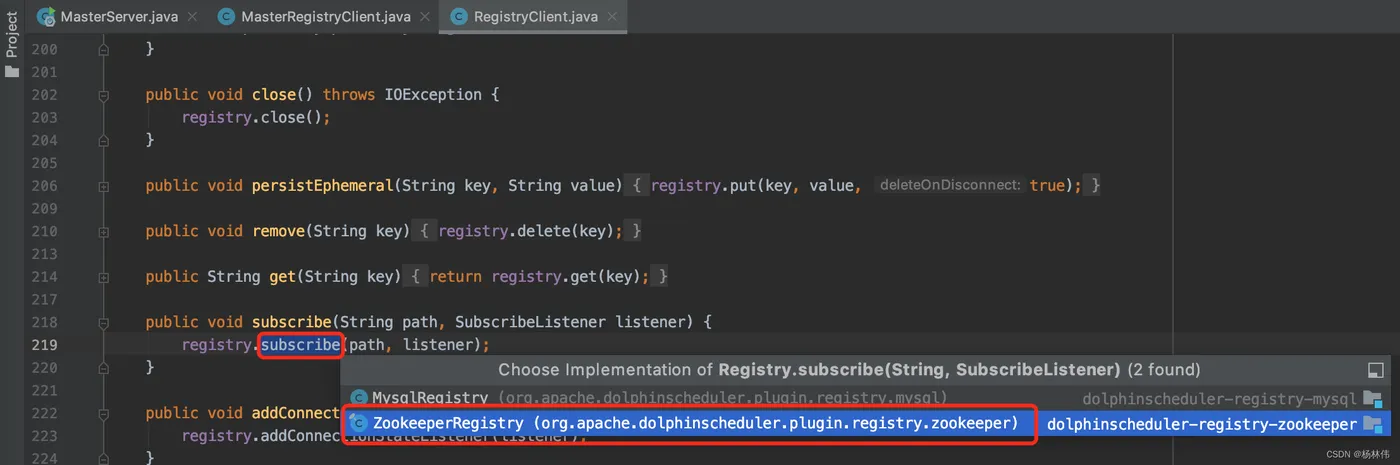
Task: Click the get method name on line 214
Action: tap(283, 277)
